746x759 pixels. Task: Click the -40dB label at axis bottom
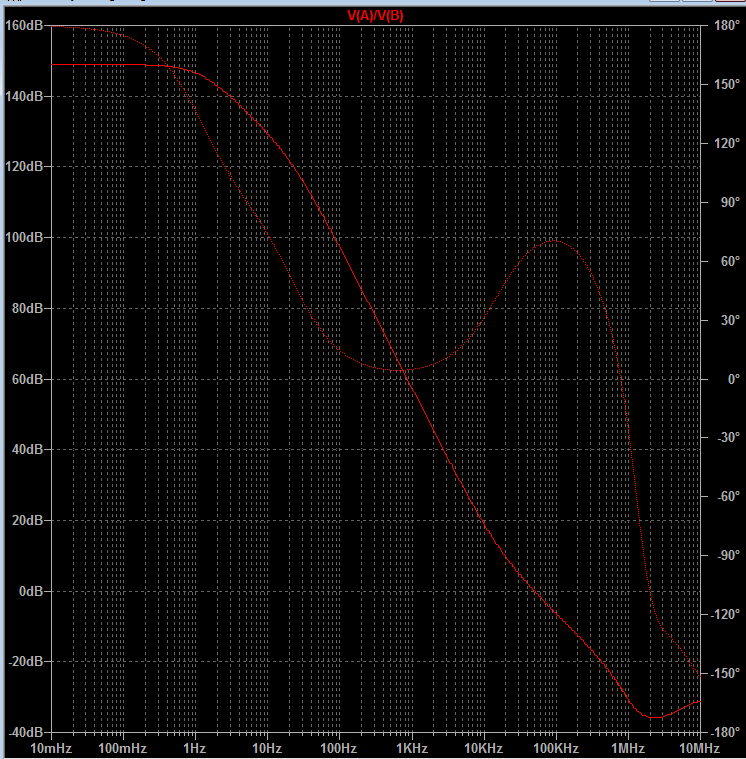tap(25, 732)
